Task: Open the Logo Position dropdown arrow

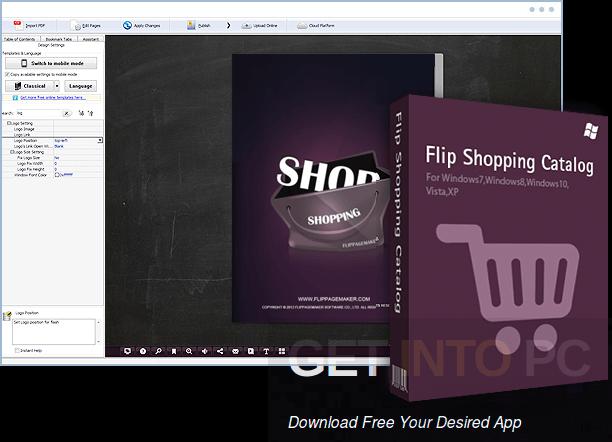Action: 100,140
